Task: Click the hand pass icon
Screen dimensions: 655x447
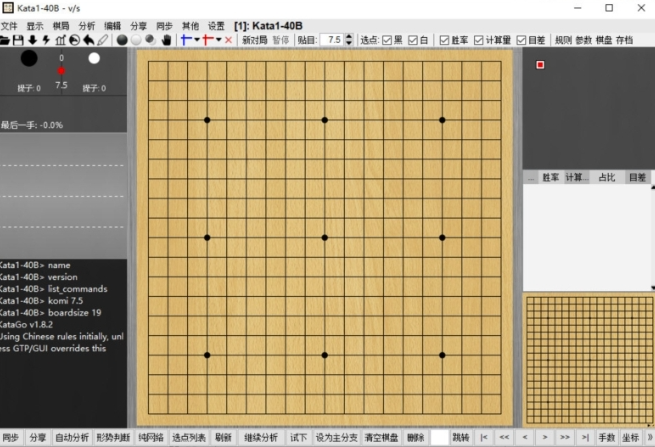Action: pyautogui.click(x=167, y=40)
